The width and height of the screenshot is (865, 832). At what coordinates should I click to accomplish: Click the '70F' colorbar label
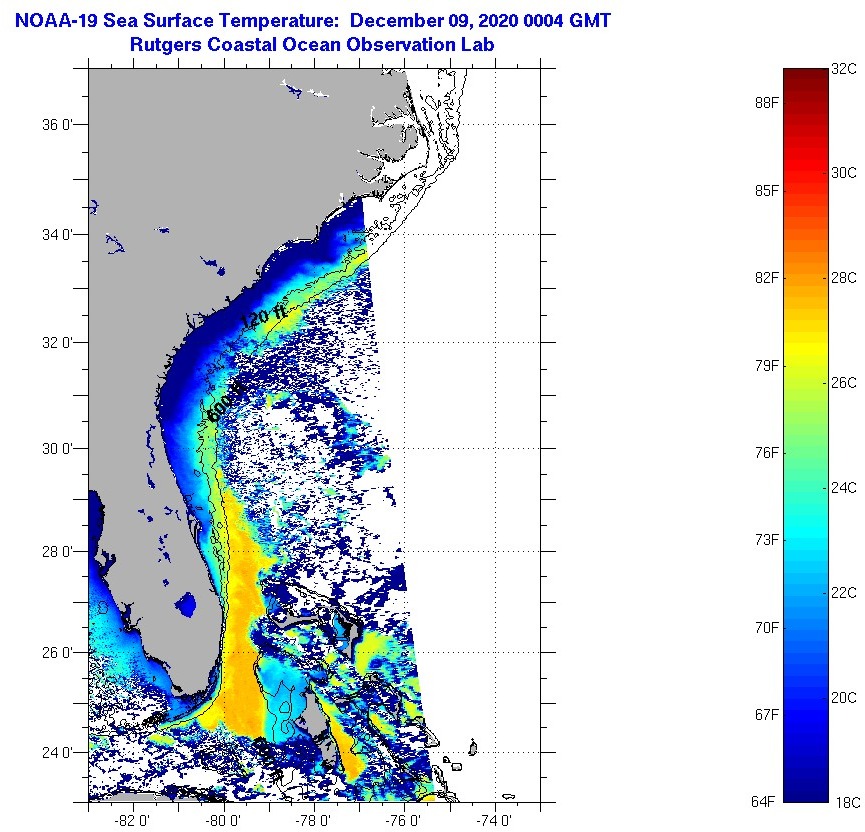767,627
